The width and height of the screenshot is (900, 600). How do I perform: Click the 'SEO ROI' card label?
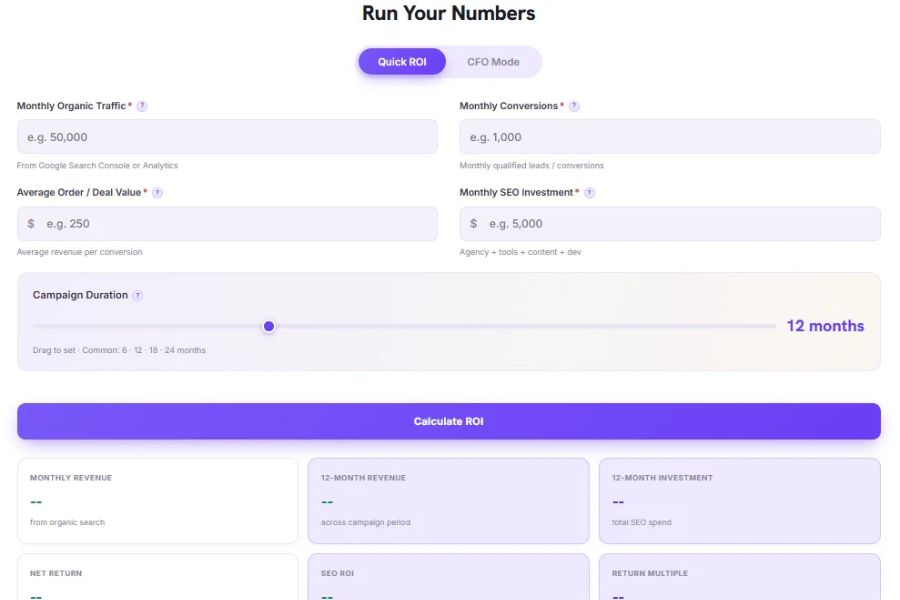click(338, 574)
